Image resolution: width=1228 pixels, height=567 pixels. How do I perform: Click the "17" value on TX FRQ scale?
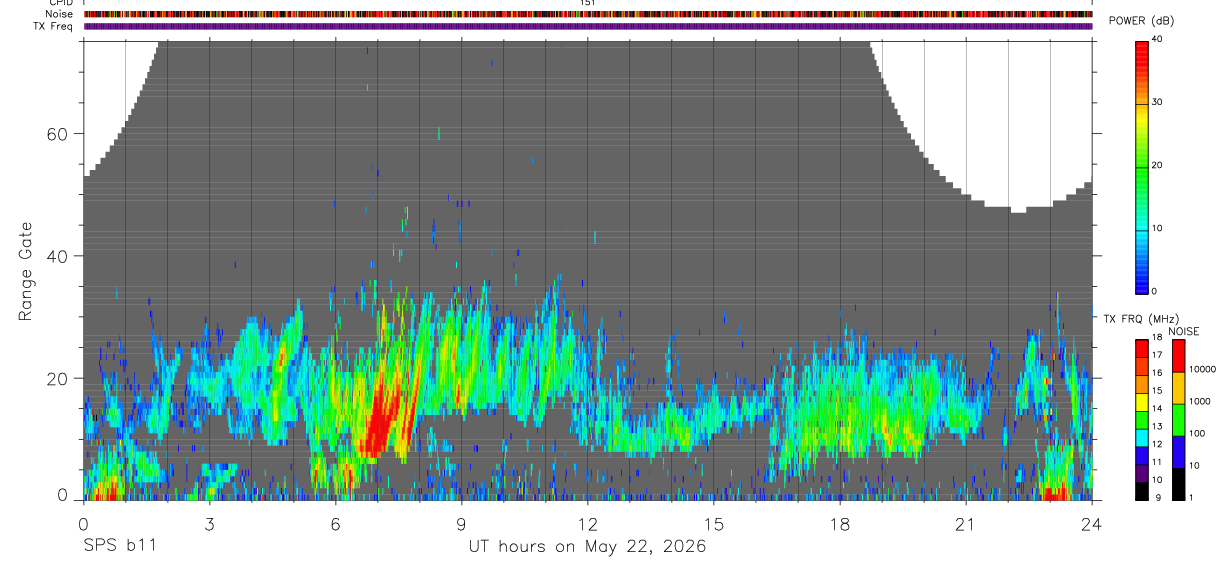pos(1156,355)
